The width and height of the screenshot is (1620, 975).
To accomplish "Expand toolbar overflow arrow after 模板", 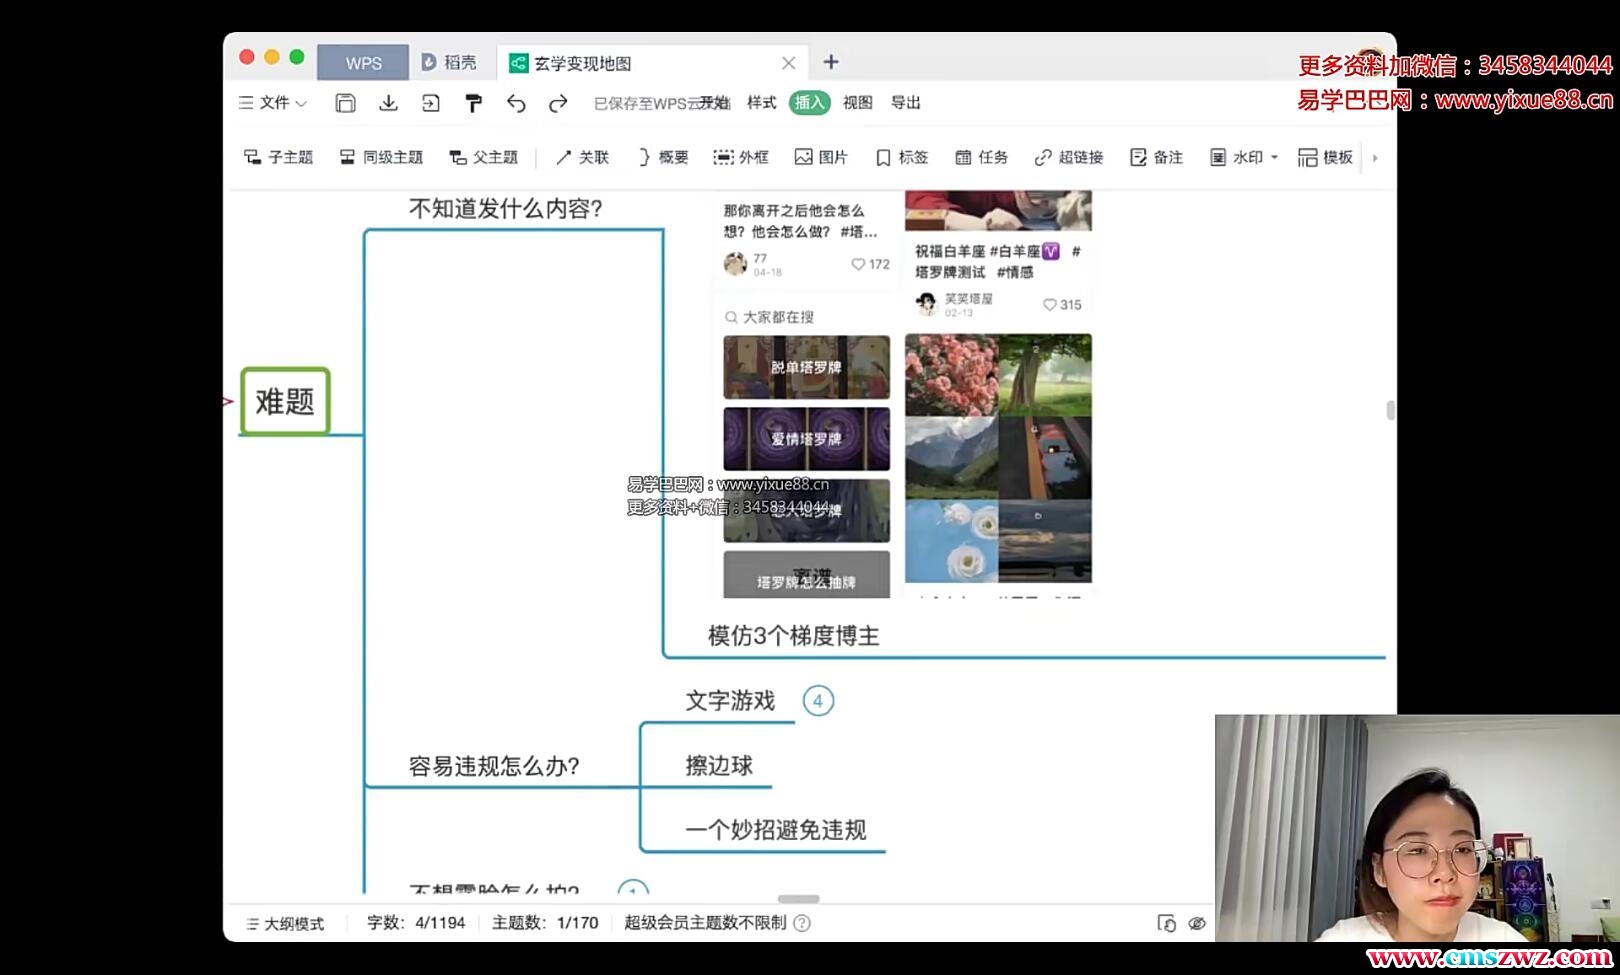I will coord(1375,157).
